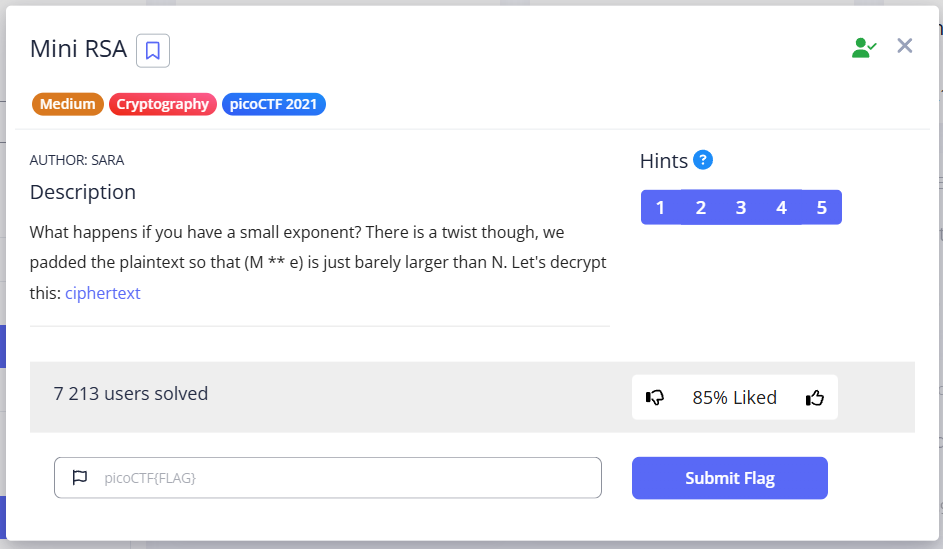Click the flag icon in the input box

pyautogui.click(x=80, y=478)
